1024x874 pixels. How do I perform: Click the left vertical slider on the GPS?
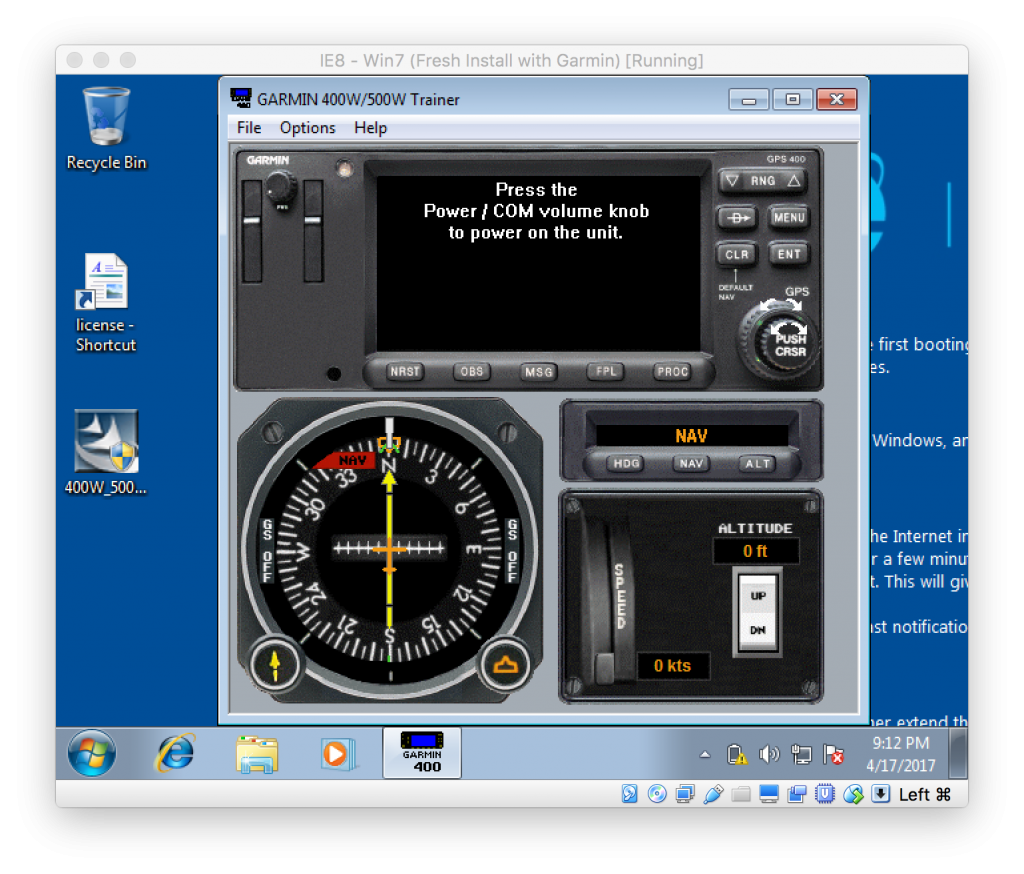tap(252, 231)
